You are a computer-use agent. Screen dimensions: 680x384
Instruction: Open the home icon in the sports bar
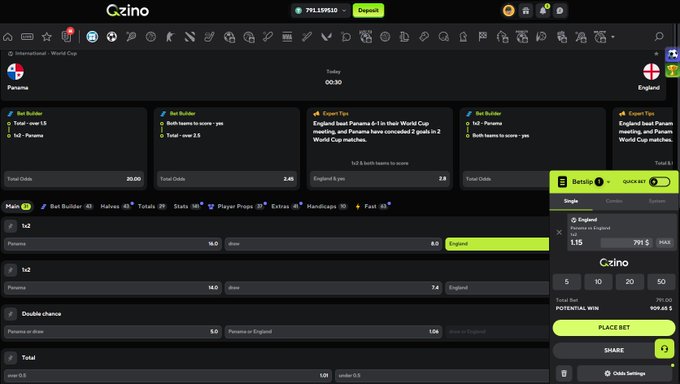point(8,37)
